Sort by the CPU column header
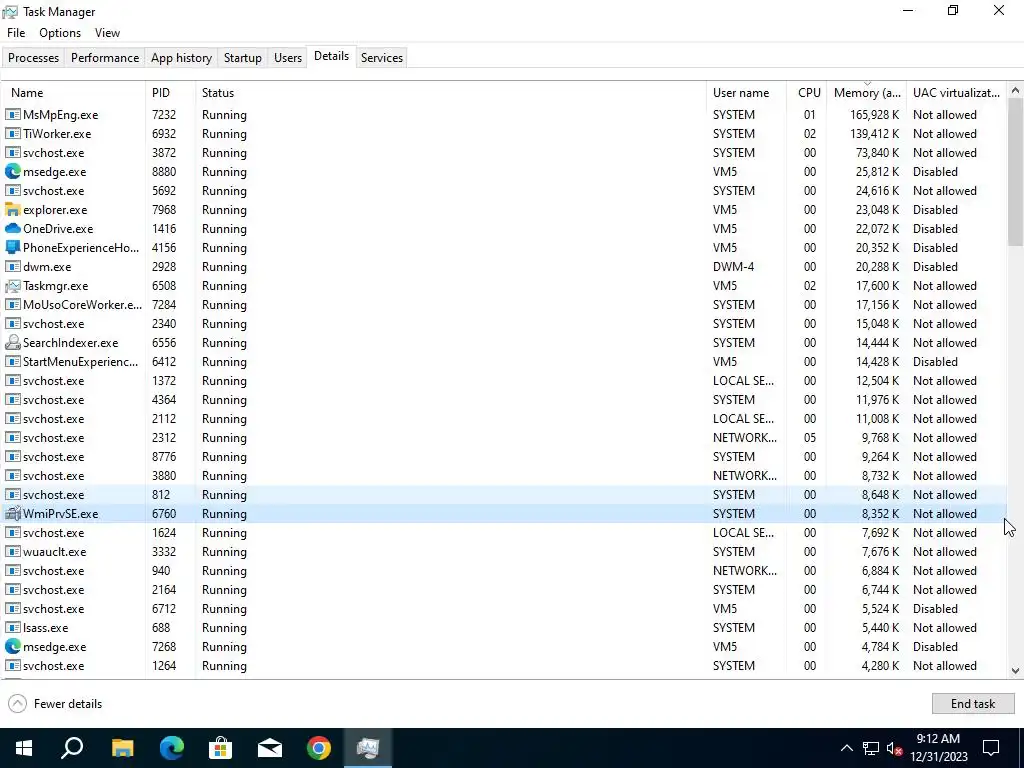The width and height of the screenshot is (1024, 768). coord(807,93)
